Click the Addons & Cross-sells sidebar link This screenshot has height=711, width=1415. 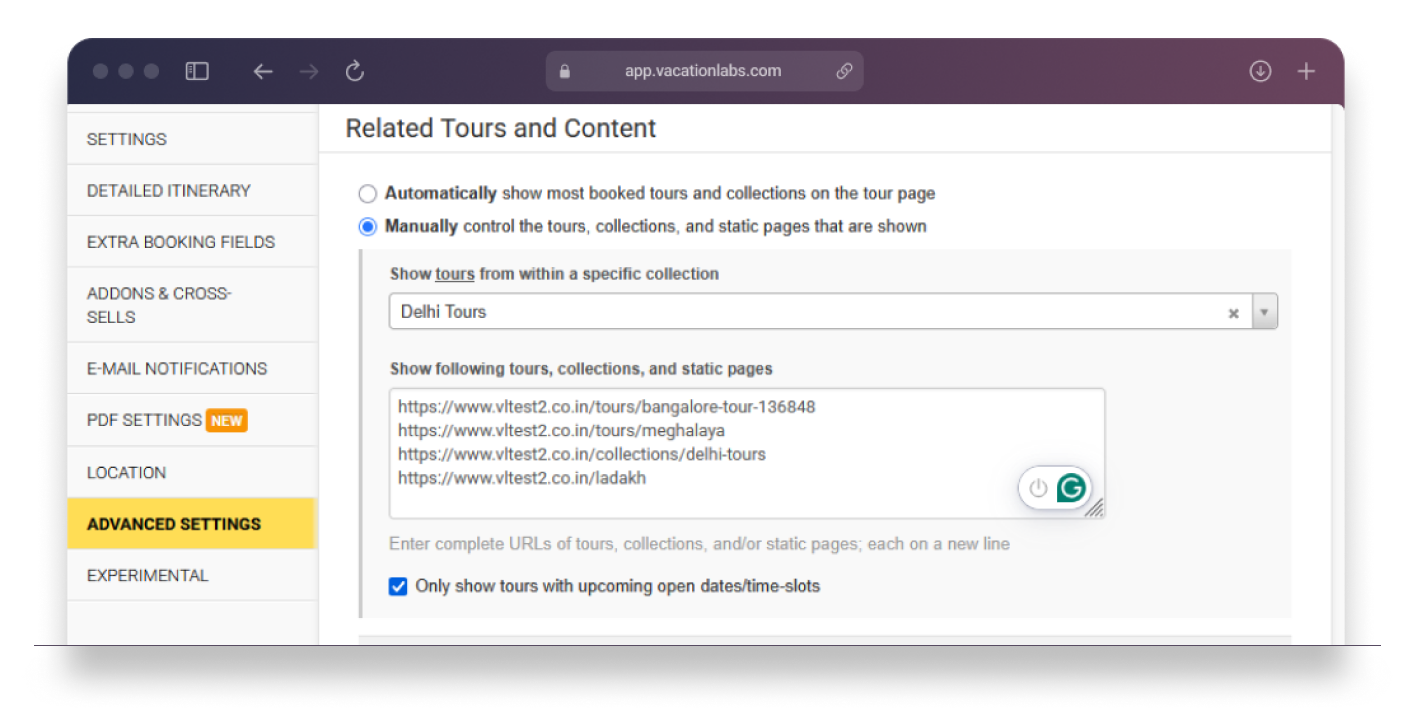[159, 305]
